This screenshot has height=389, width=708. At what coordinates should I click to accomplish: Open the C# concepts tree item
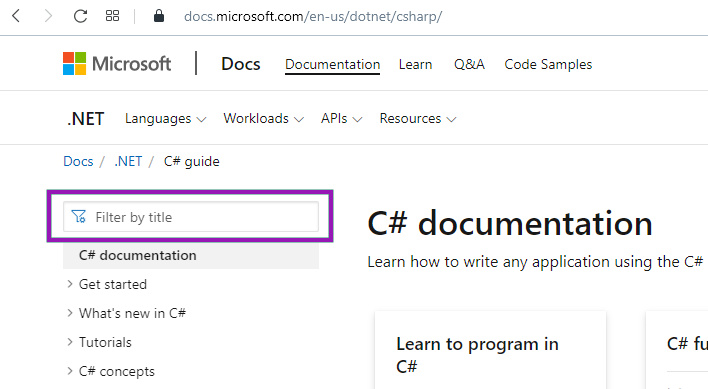coord(116,371)
